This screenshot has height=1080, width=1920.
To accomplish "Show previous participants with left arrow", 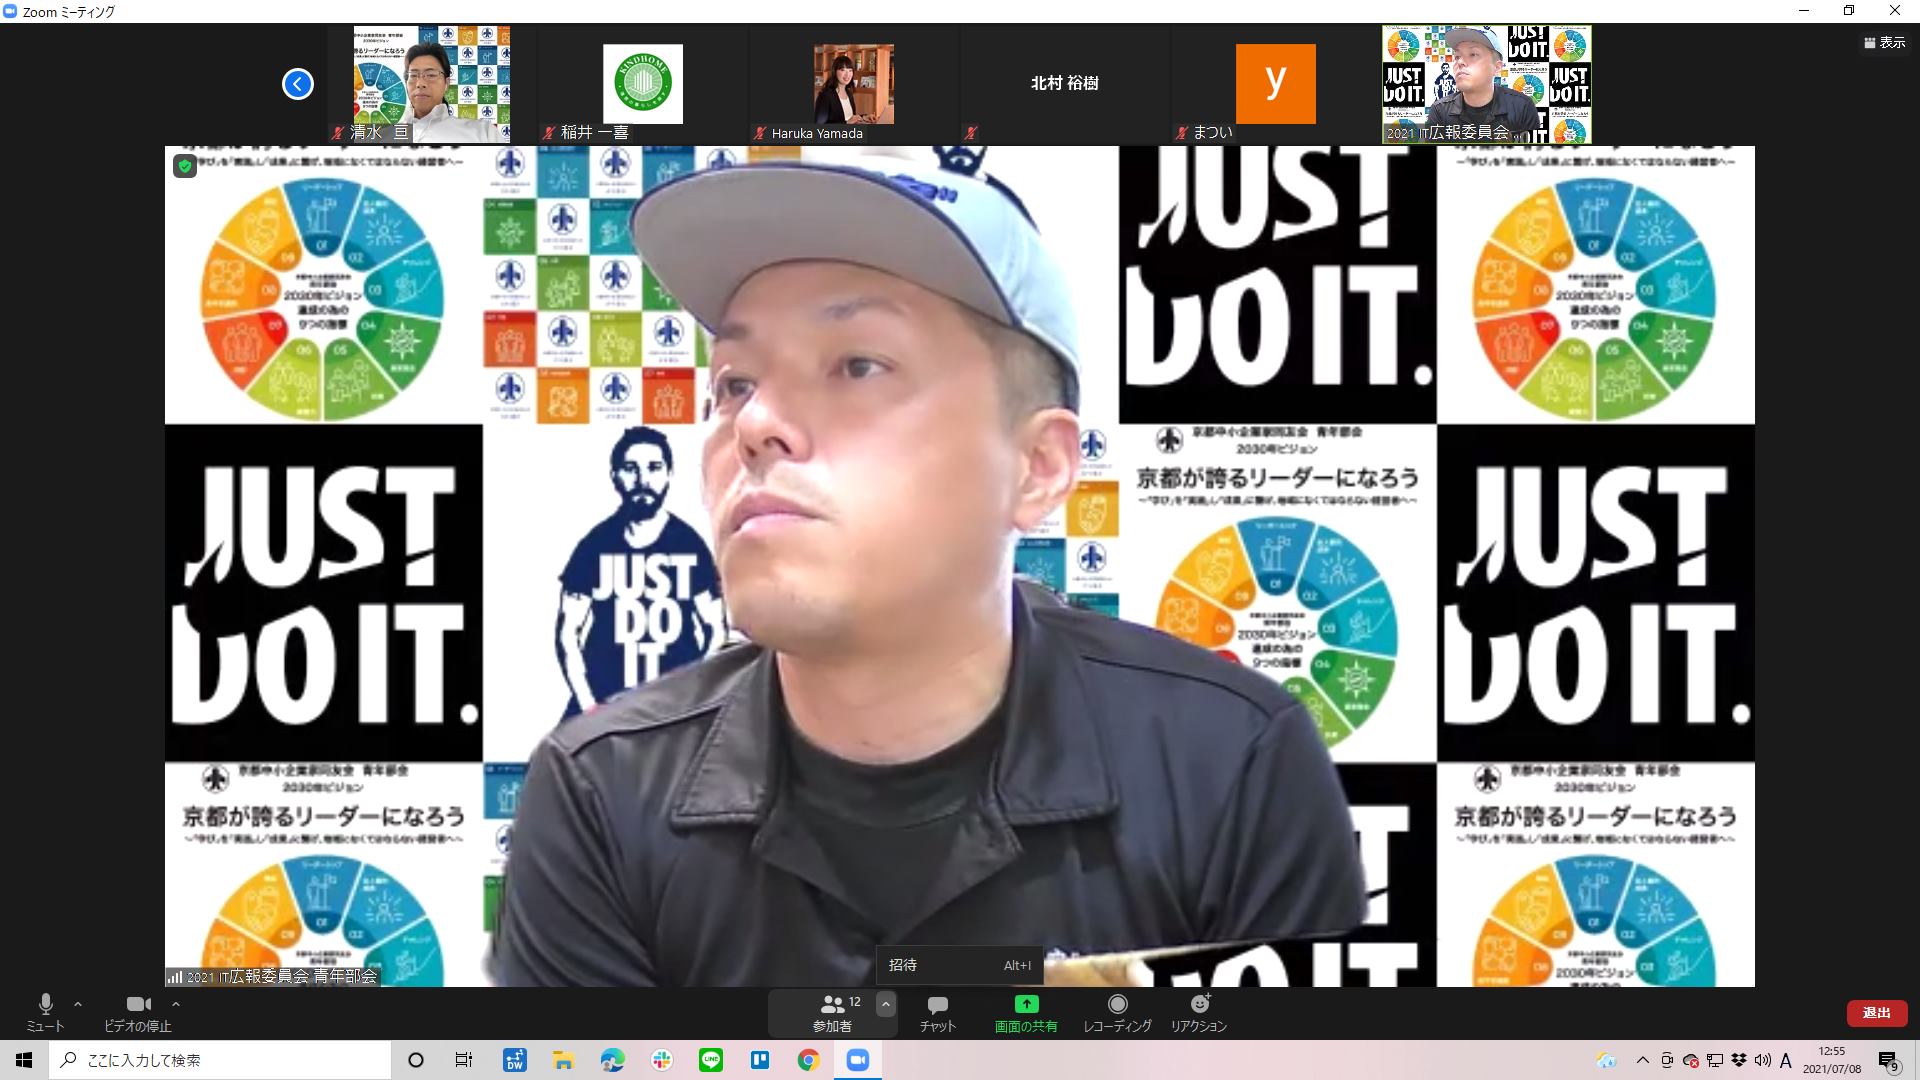I will (298, 84).
